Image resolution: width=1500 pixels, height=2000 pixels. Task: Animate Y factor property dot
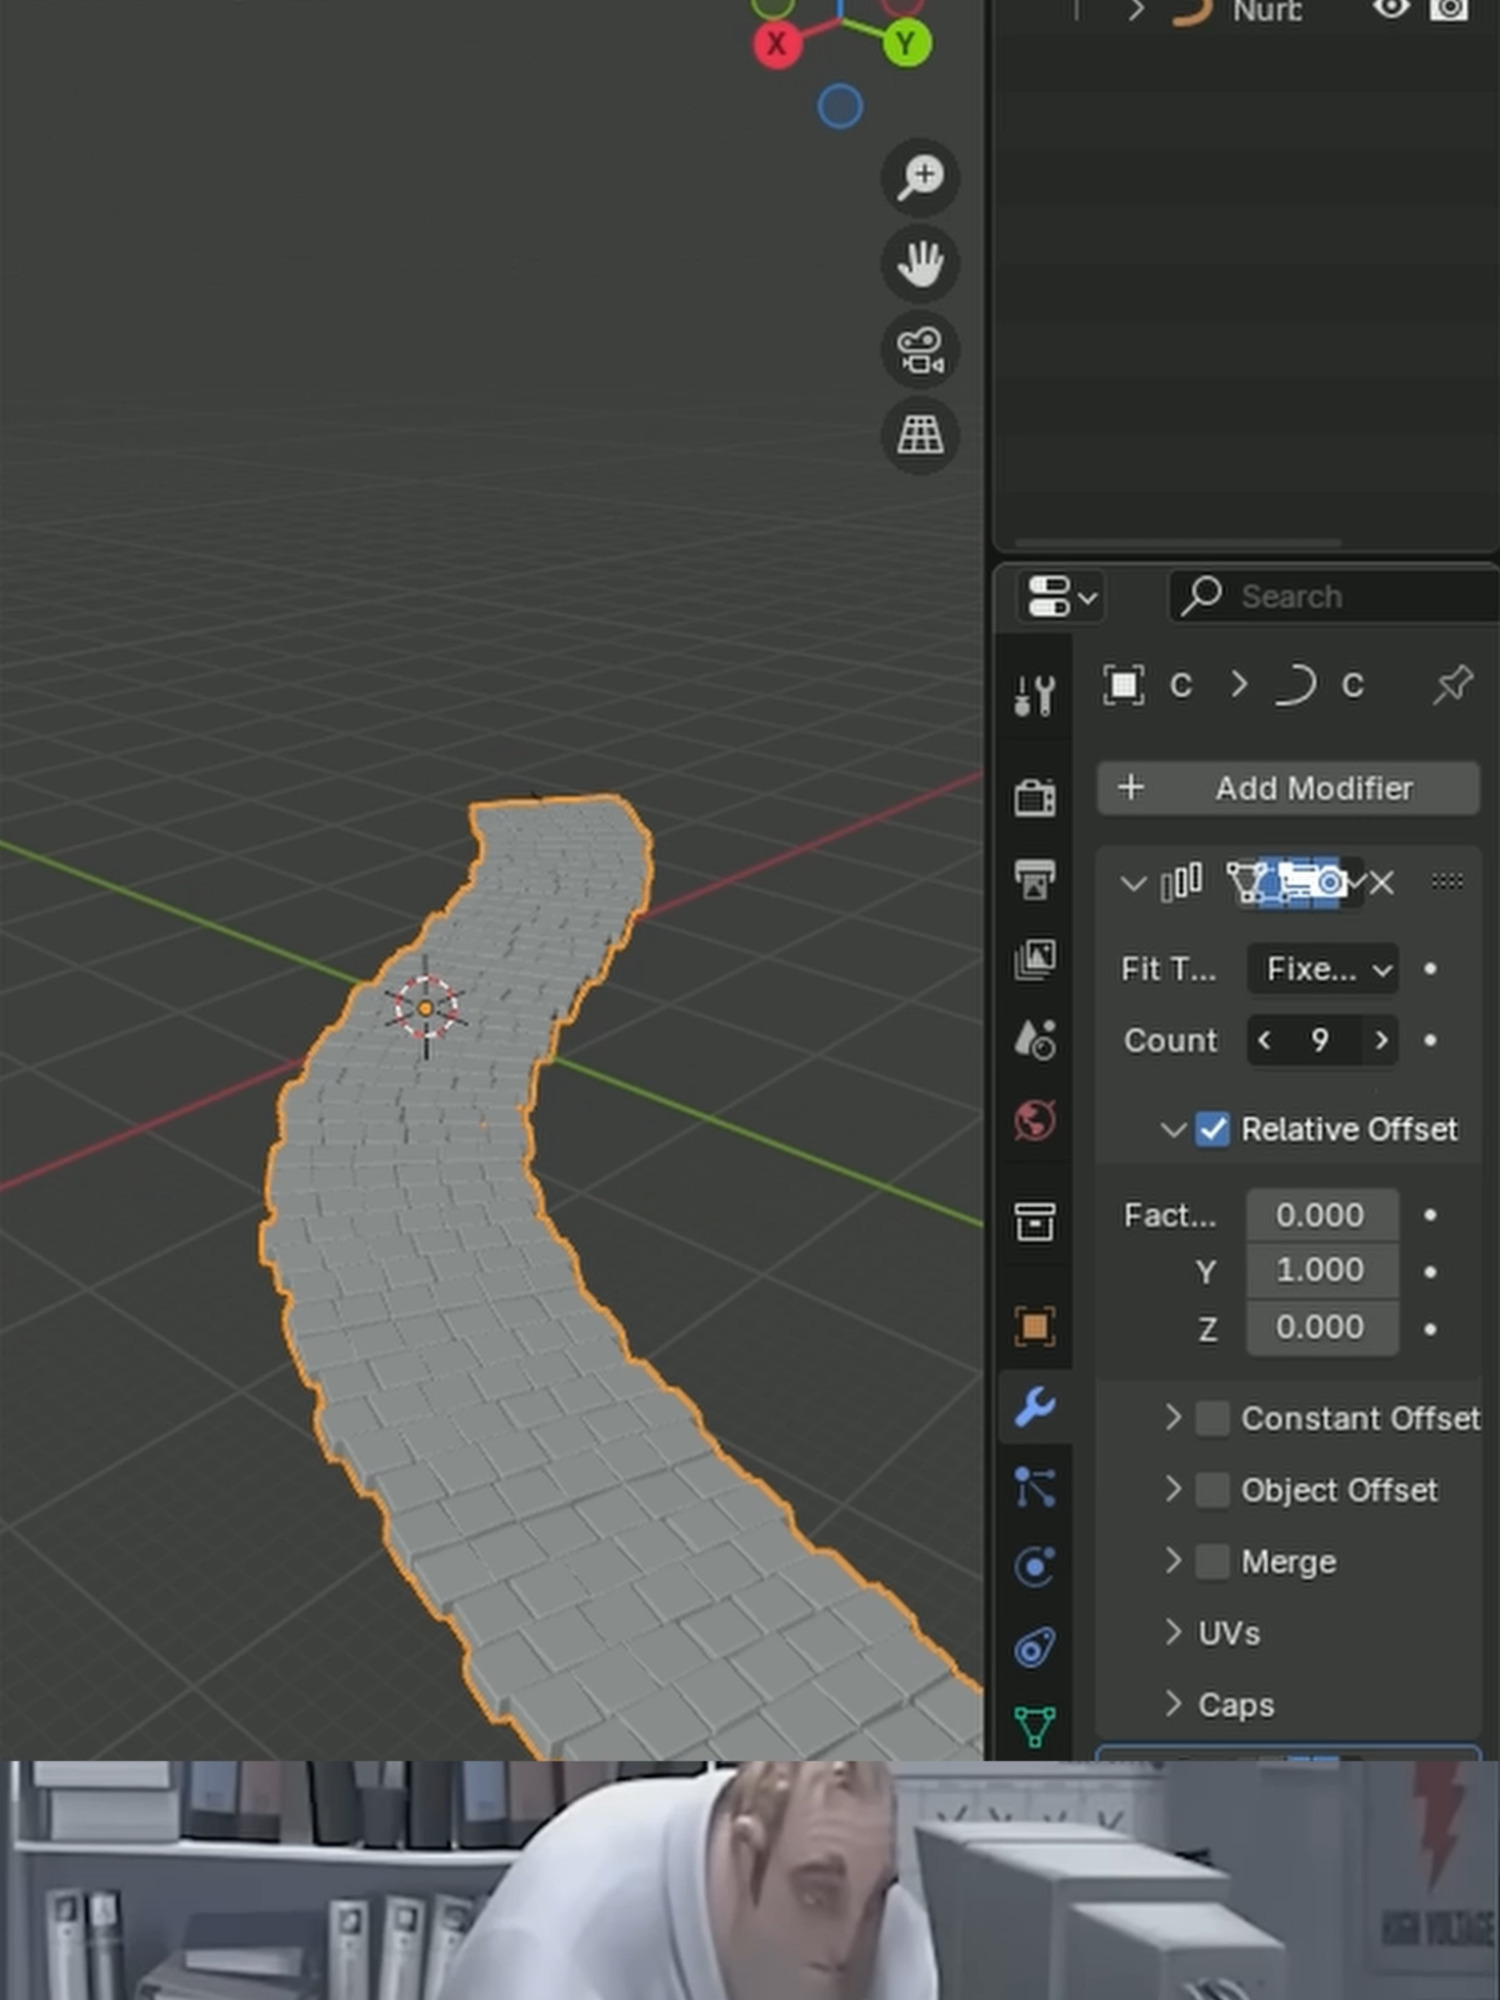[x=1431, y=1272]
